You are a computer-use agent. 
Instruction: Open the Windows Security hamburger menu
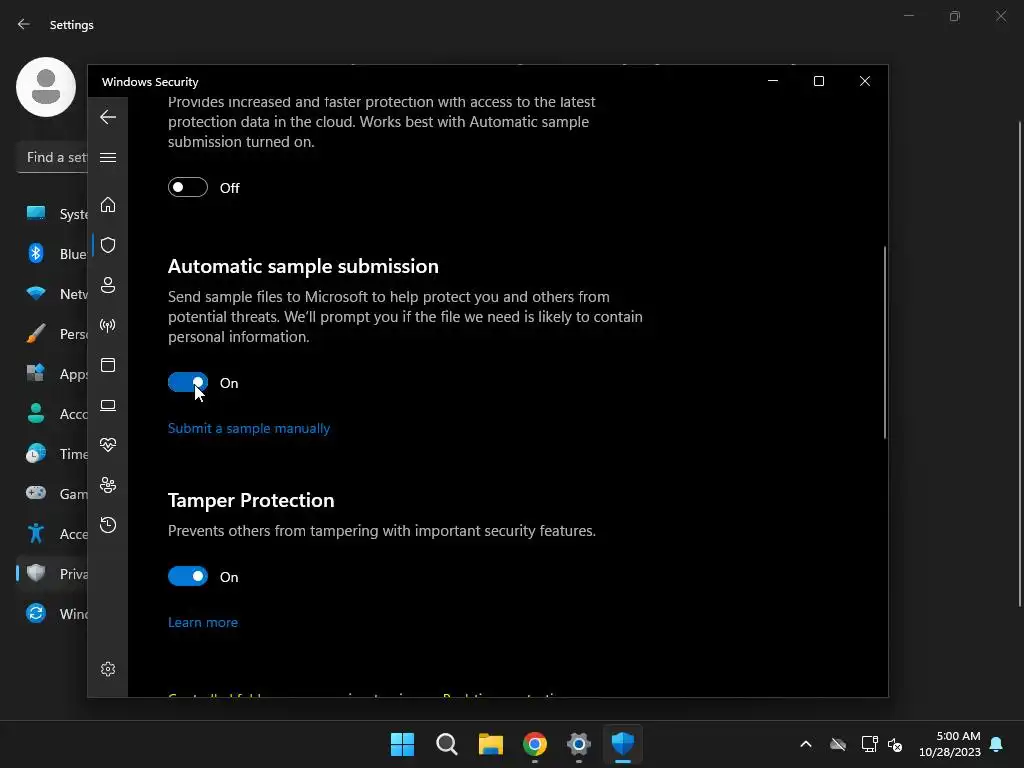108,157
